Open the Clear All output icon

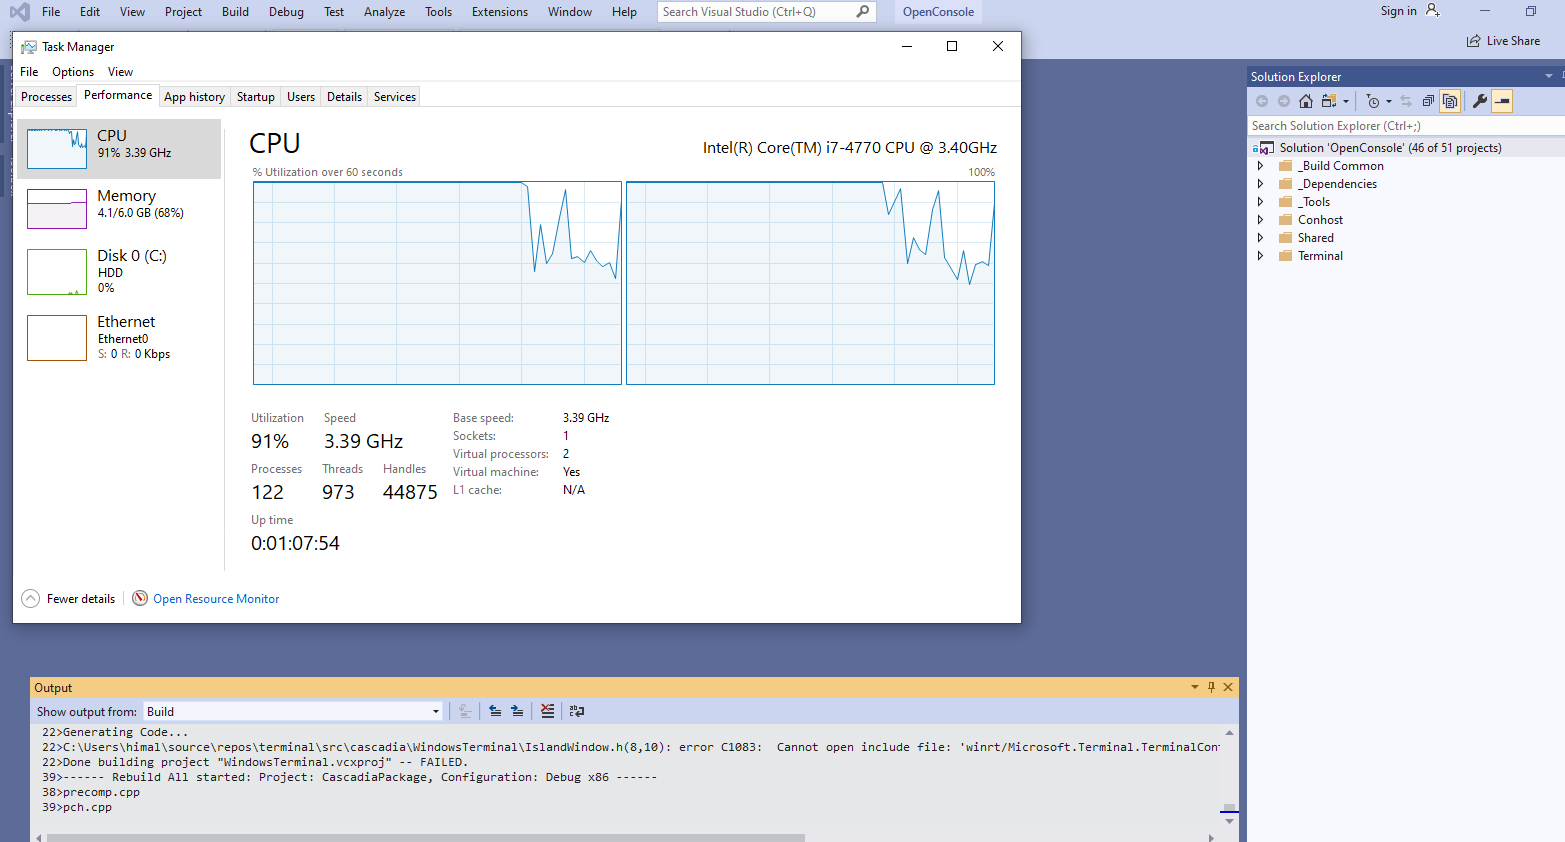click(547, 711)
